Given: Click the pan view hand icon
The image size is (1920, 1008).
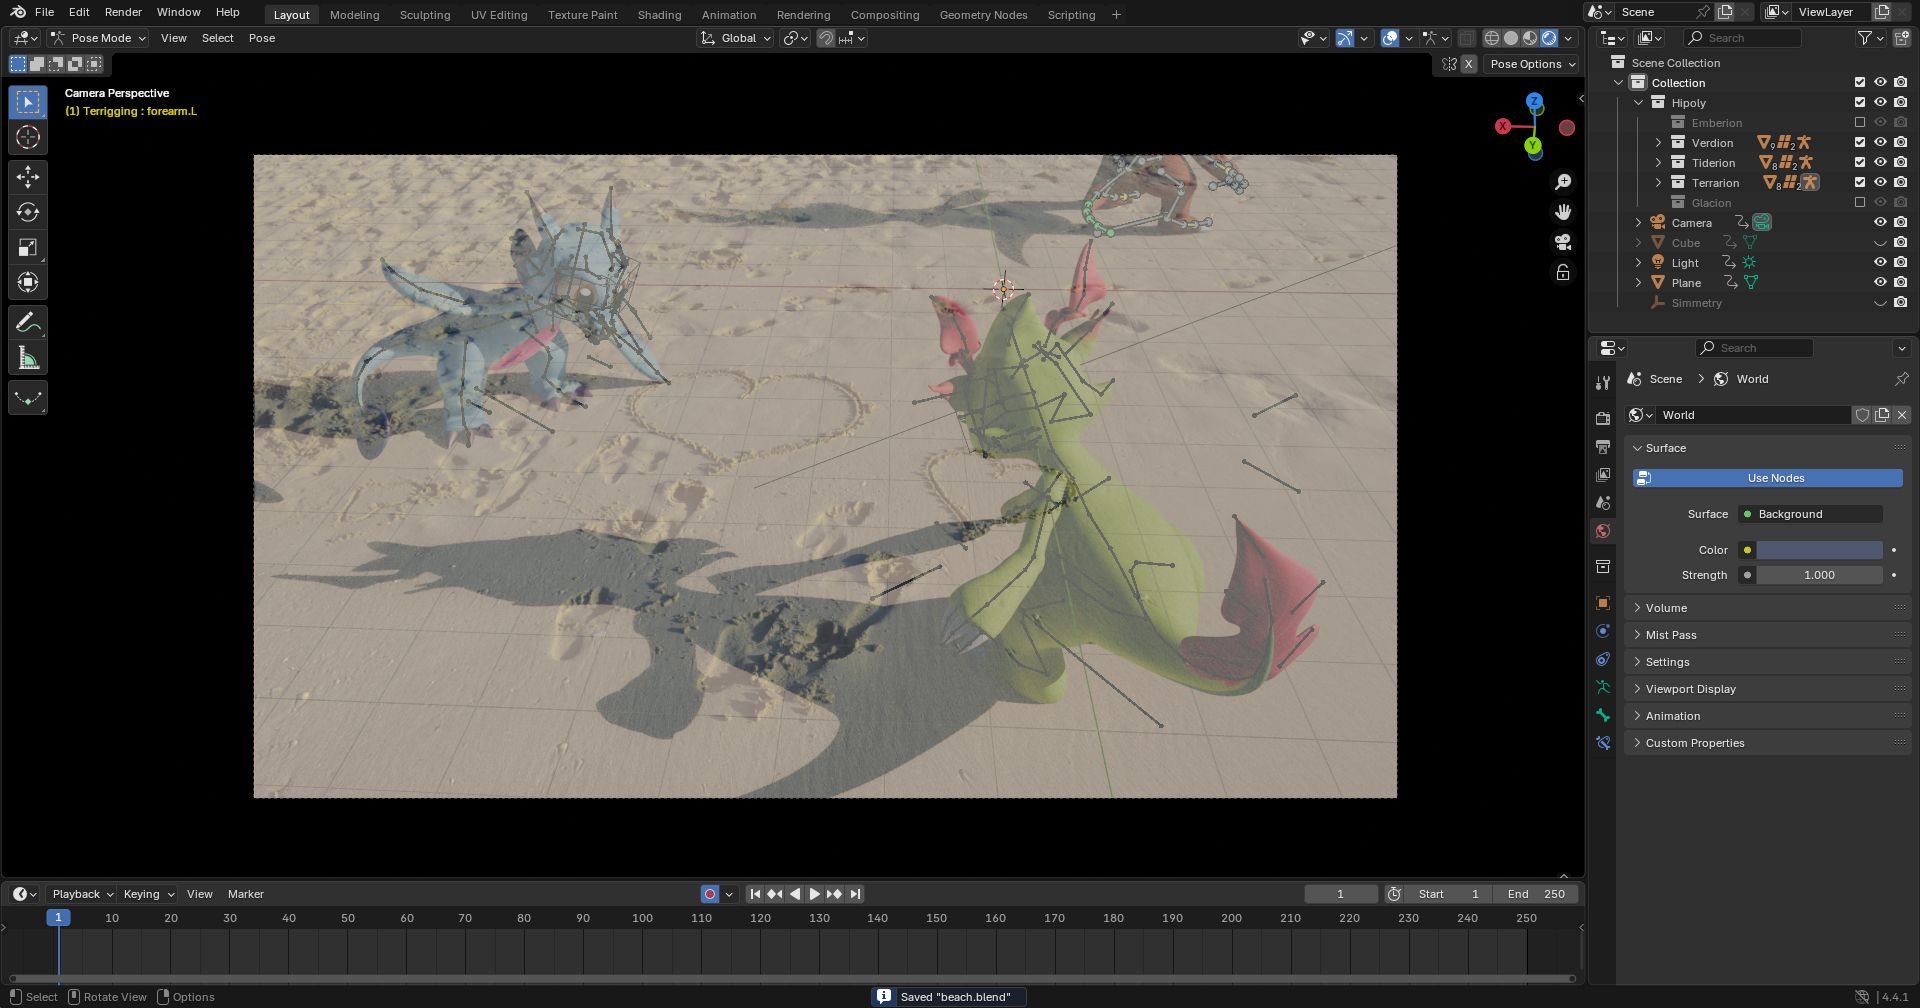Looking at the screenshot, I should tap(1563, 212).
